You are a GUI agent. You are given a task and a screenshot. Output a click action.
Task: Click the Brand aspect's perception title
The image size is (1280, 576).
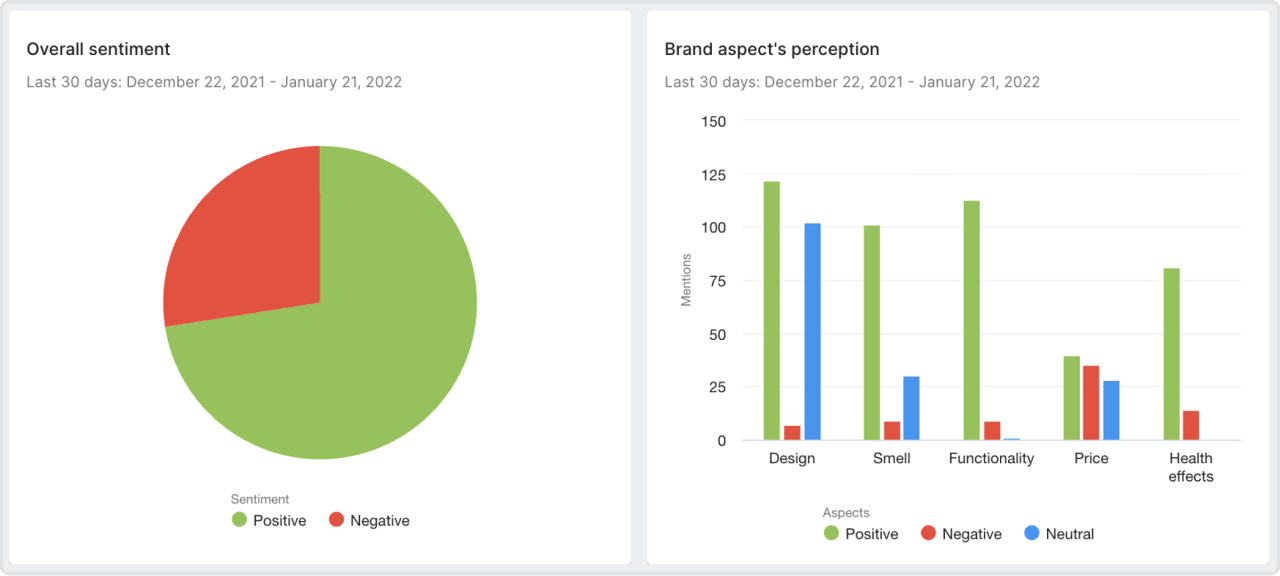pos(772,49)
